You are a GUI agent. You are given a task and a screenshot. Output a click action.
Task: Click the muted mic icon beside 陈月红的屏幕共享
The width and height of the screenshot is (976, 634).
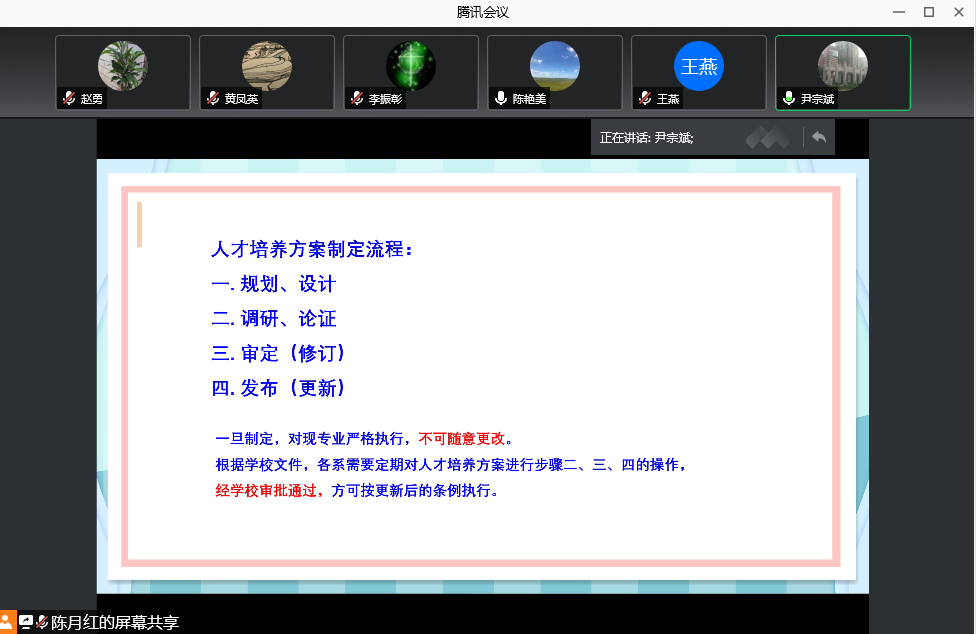coord(42,622)
